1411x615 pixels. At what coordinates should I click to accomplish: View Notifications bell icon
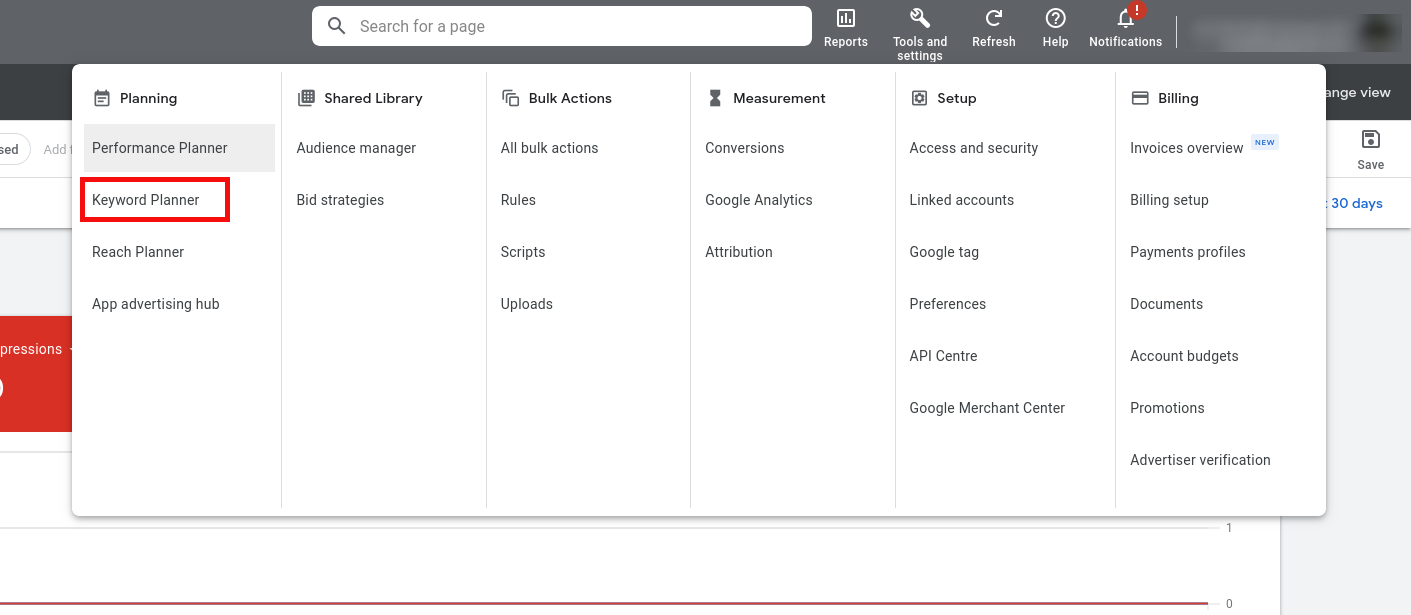click(1125, 19)
